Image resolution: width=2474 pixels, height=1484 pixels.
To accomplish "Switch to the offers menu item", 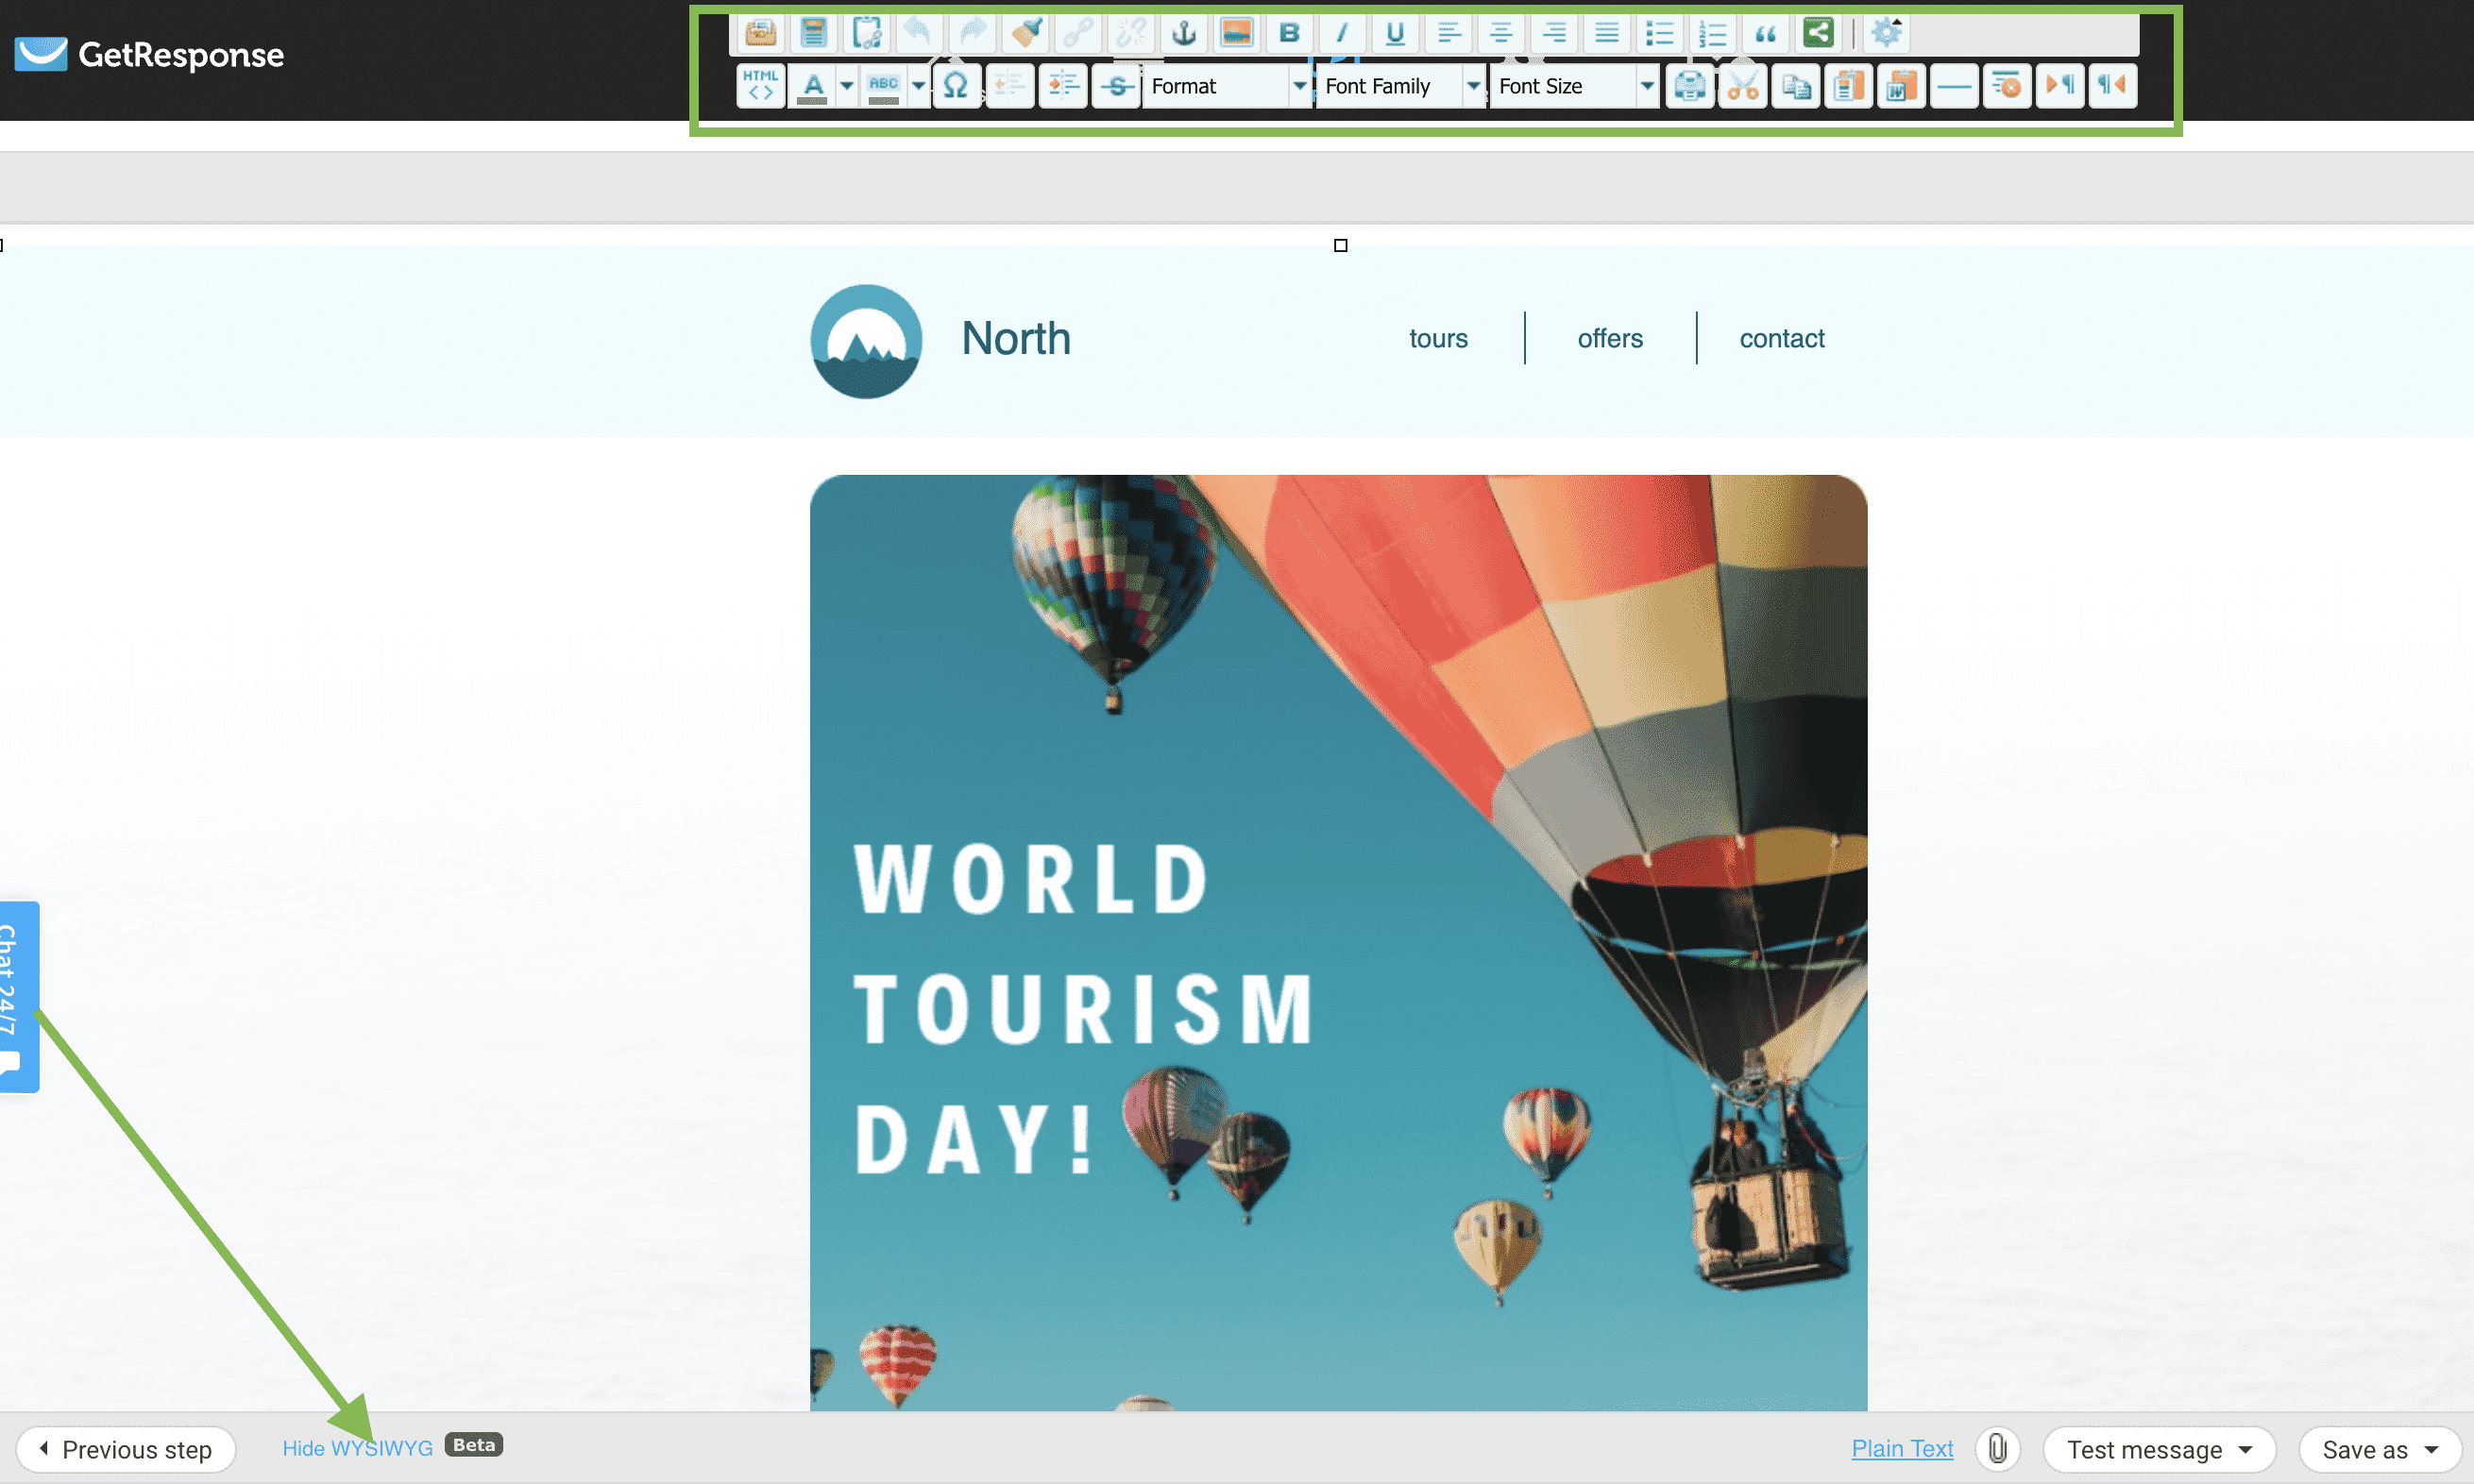I will 1609,338.
